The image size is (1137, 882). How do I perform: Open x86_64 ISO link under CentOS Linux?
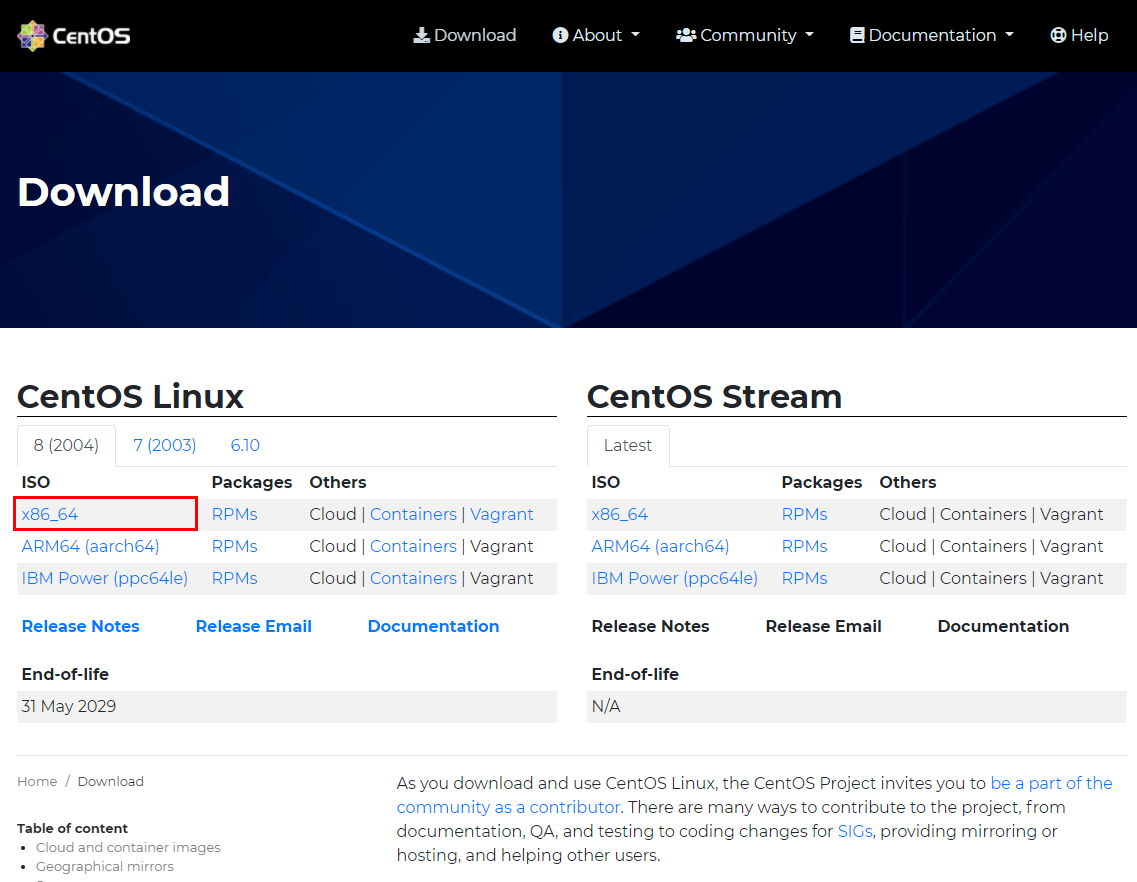(x=50, y=514)
